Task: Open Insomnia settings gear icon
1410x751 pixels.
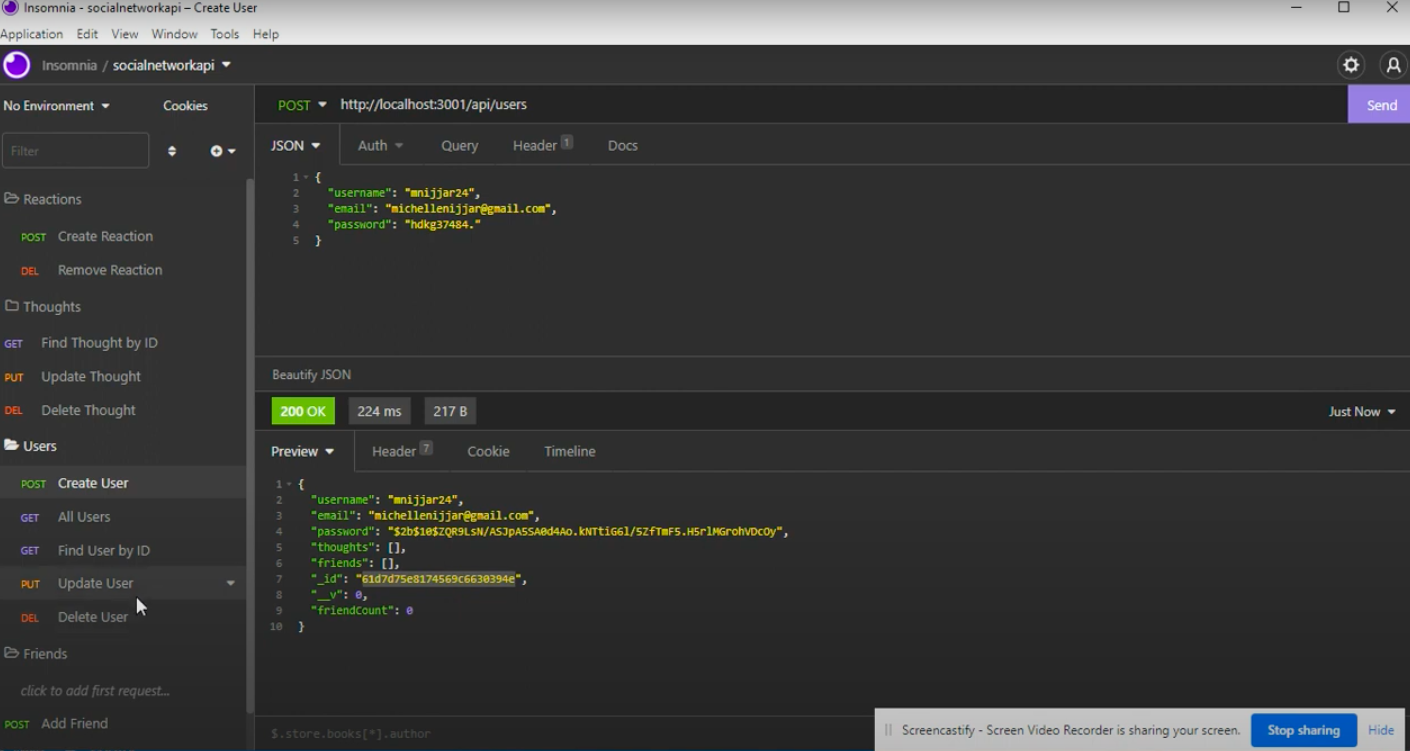Action: tap(1350, 64)
